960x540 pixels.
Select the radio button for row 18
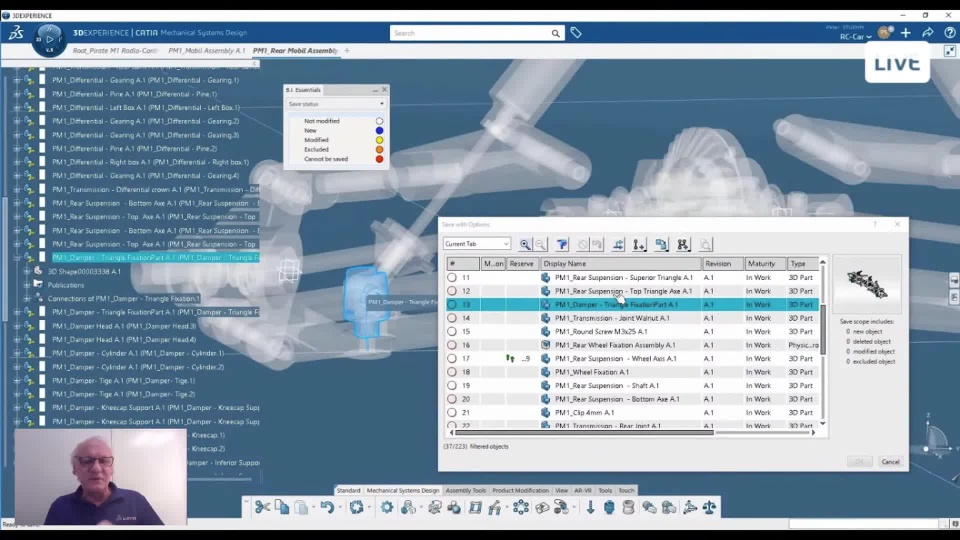point(452,372)
